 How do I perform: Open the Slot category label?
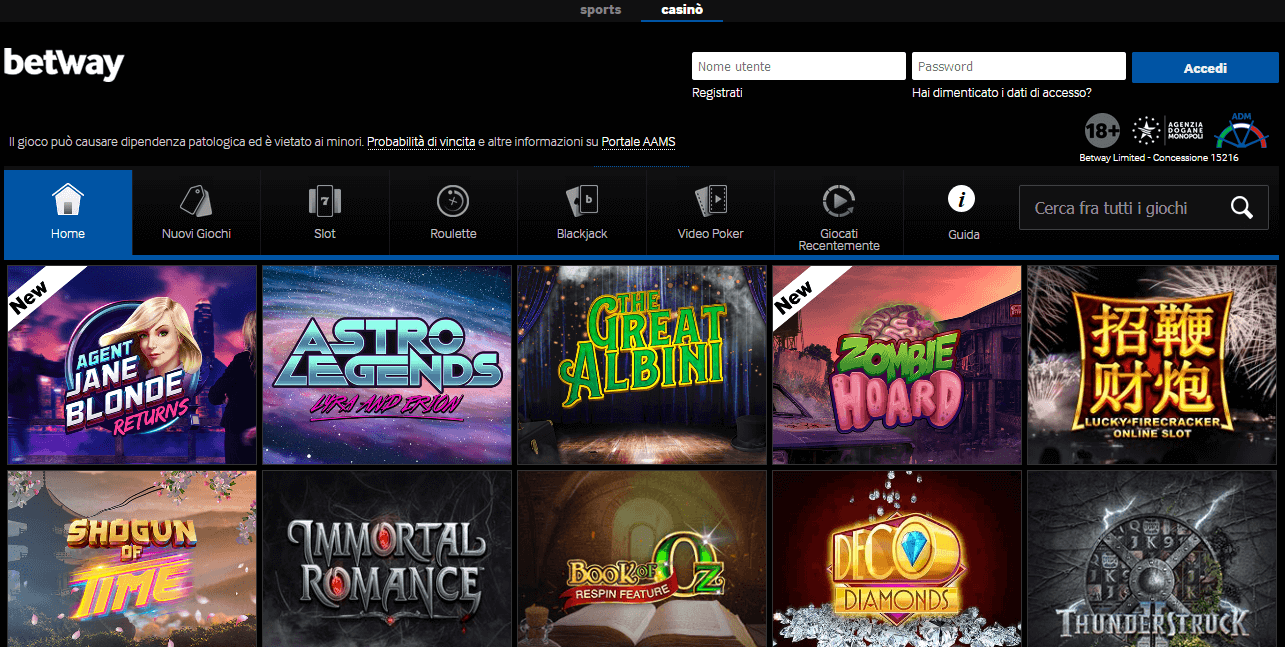click(x=325, y=234)
